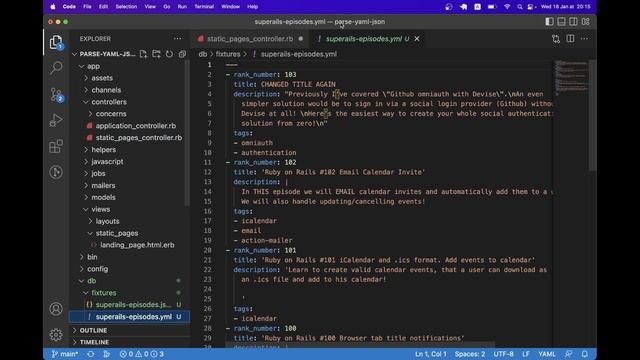Open the Accounts menu icon
The image size is (640, 360).
56,309
